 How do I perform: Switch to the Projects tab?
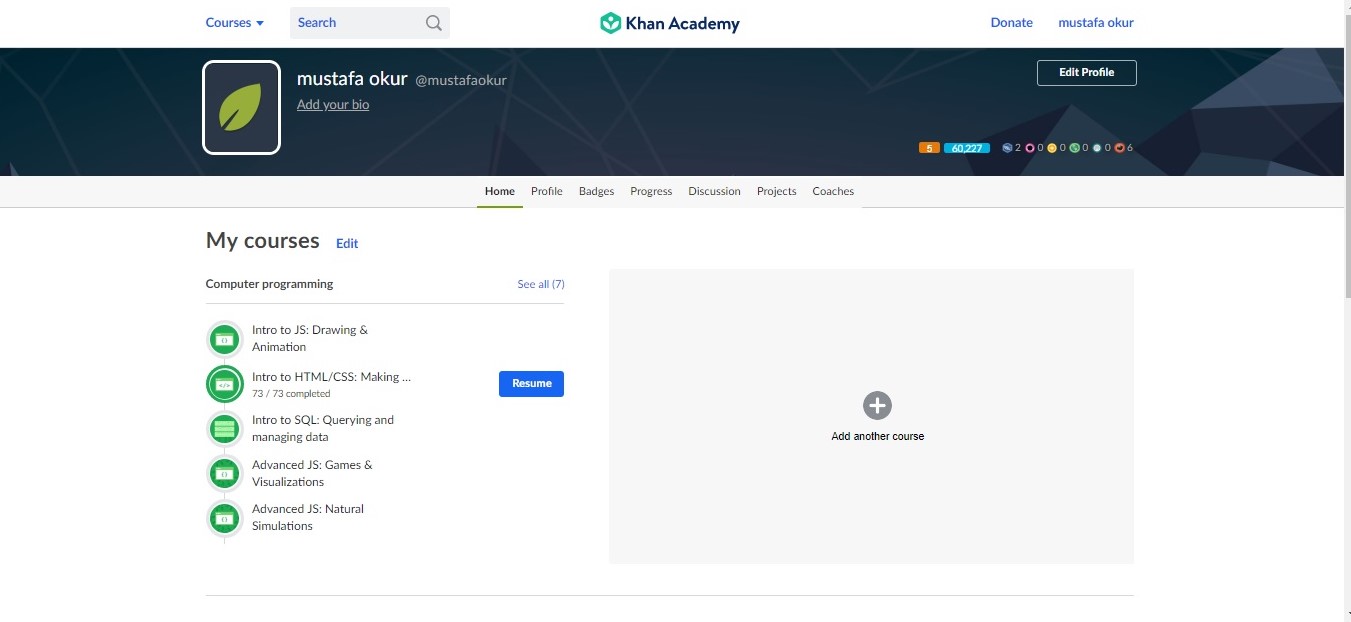click(777, 191)
